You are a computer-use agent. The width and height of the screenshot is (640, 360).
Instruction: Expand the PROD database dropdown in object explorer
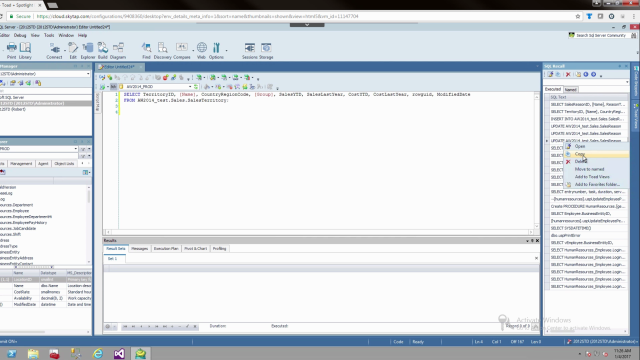76,149
